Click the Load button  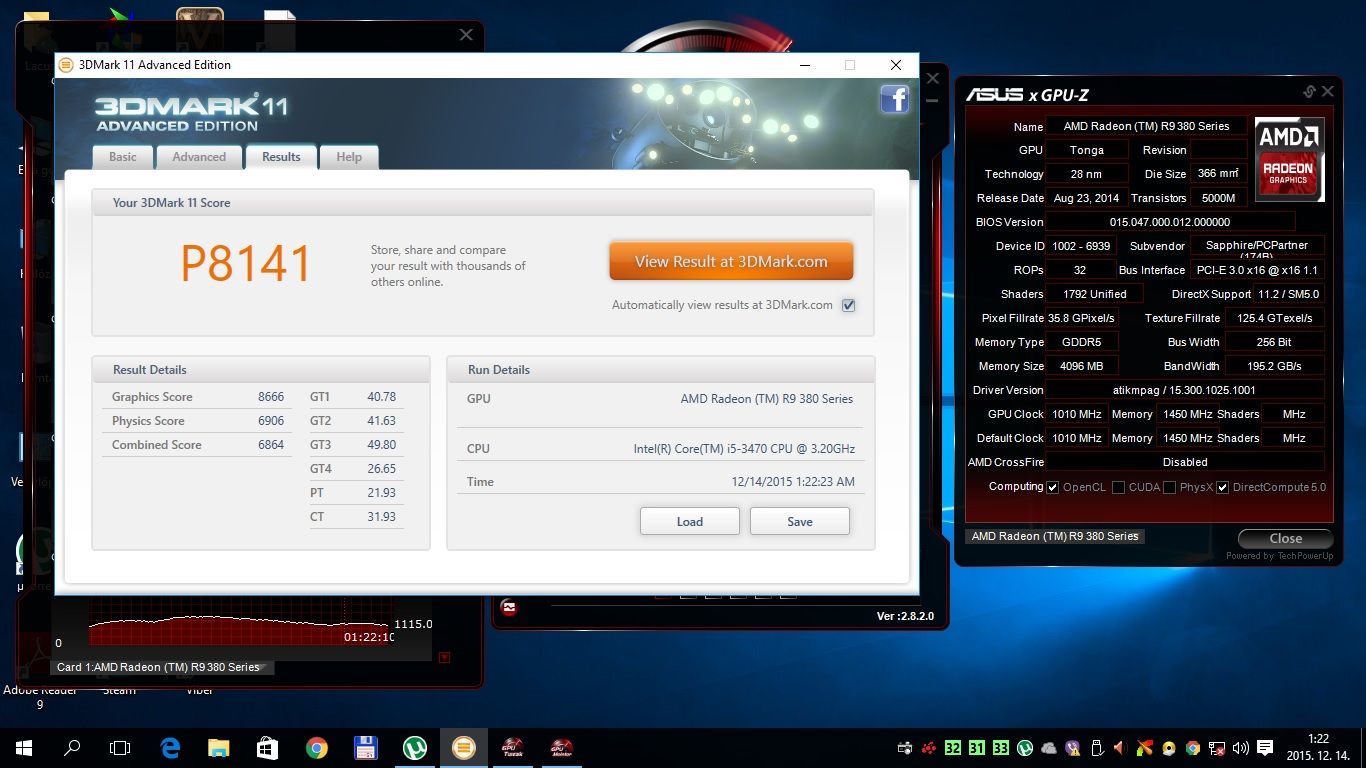coord(690,522)
